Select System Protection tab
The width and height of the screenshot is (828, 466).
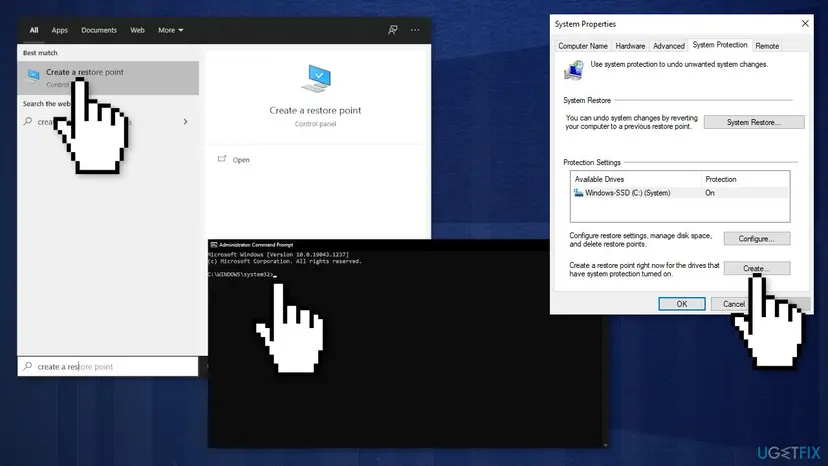(x=720, y=45)
